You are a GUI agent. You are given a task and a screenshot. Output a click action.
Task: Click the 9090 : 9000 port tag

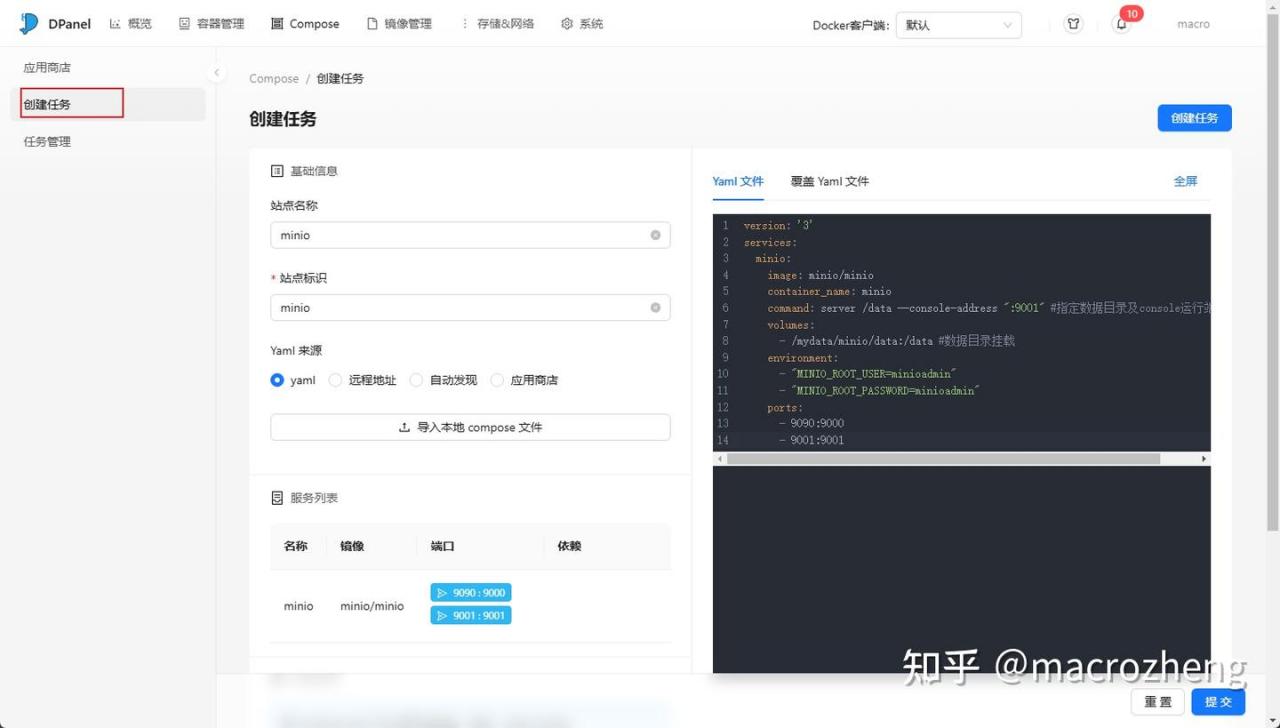tap(471, 593)
